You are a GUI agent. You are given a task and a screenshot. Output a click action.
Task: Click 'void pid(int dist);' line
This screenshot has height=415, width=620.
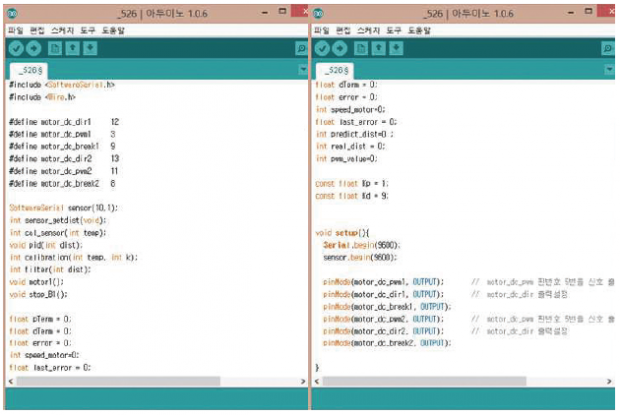(x=46, y=245)
